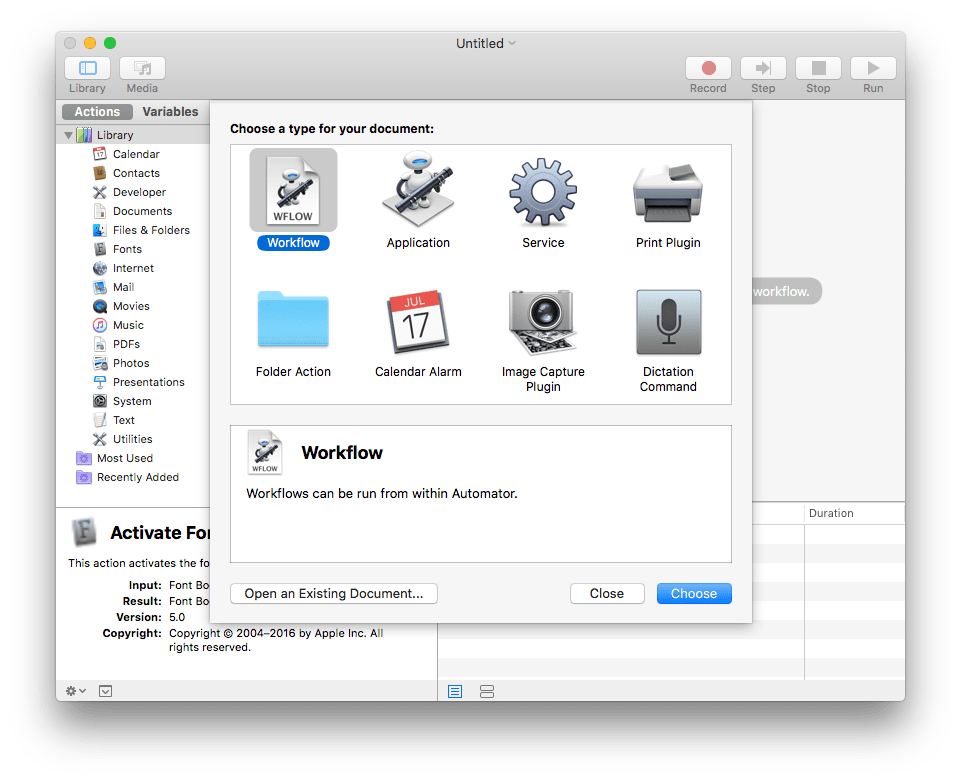
Task: Select Files & Folders in the library
Action: pos(151,230)
